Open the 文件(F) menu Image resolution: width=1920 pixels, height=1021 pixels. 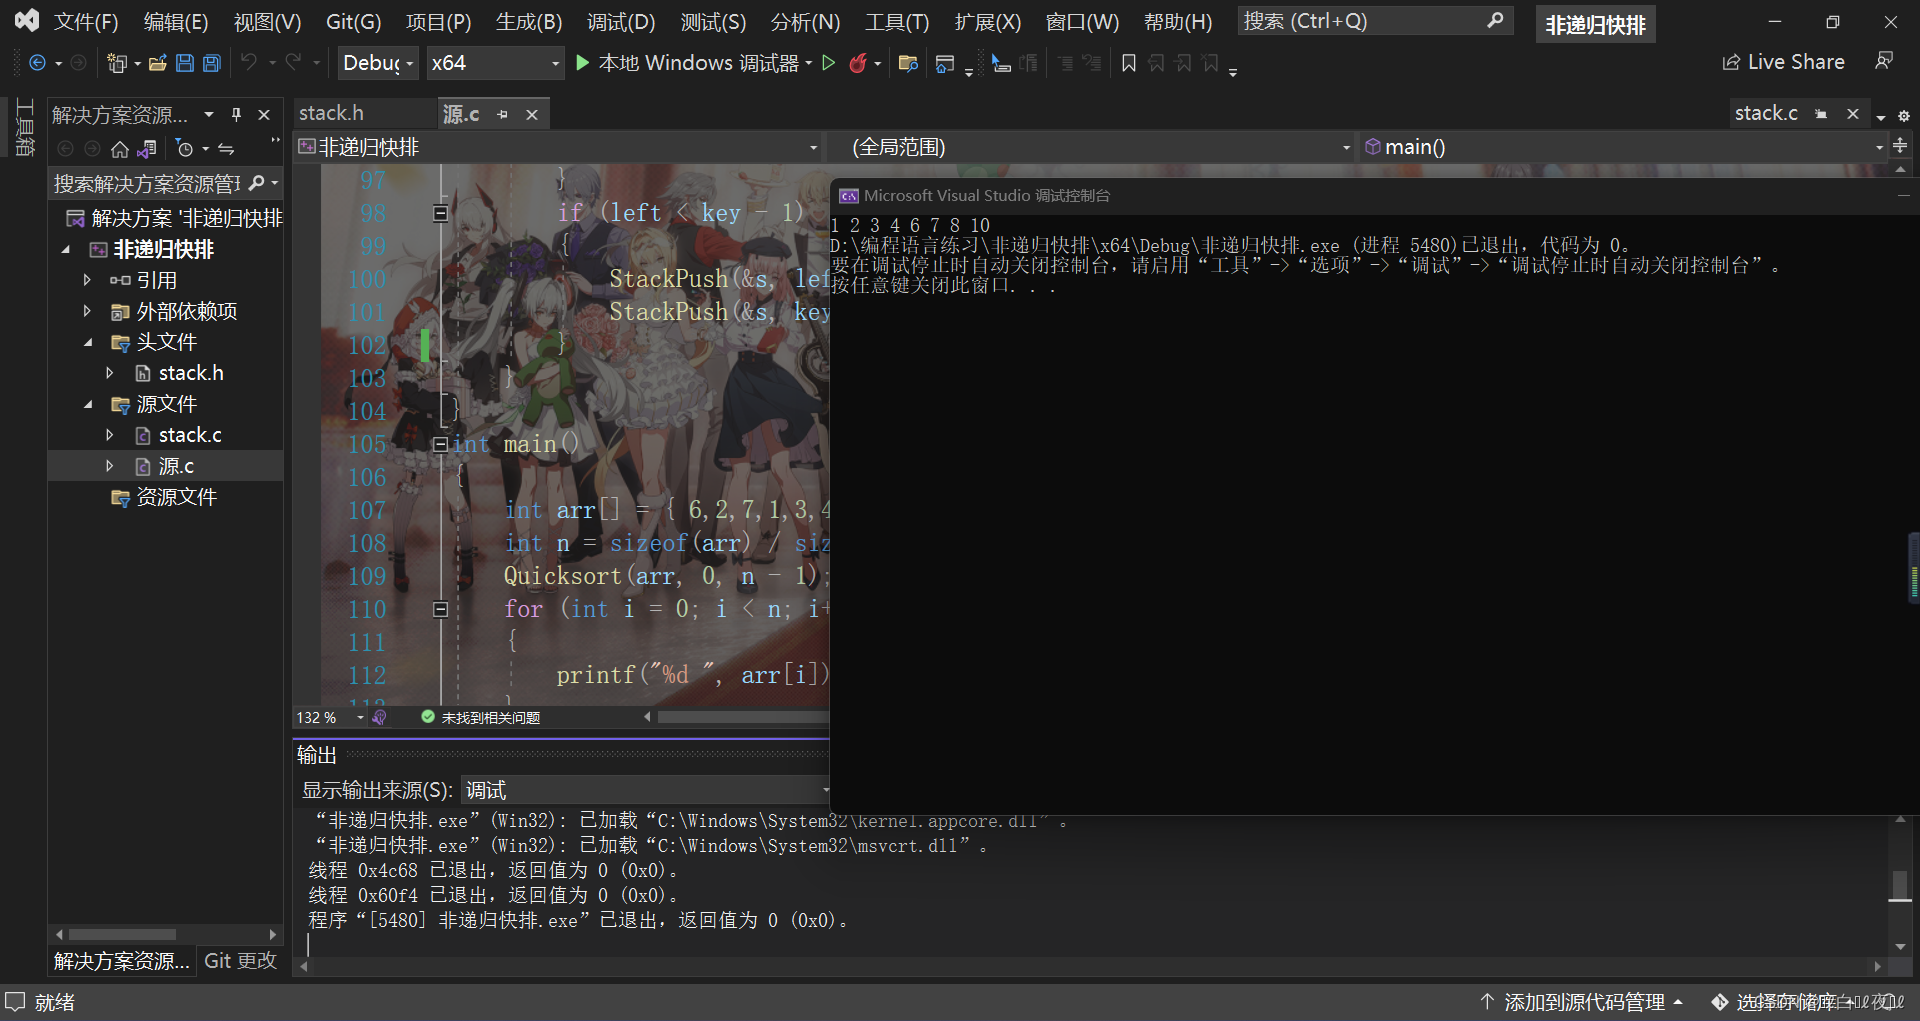pyautogui.click(x=85, y=22)
